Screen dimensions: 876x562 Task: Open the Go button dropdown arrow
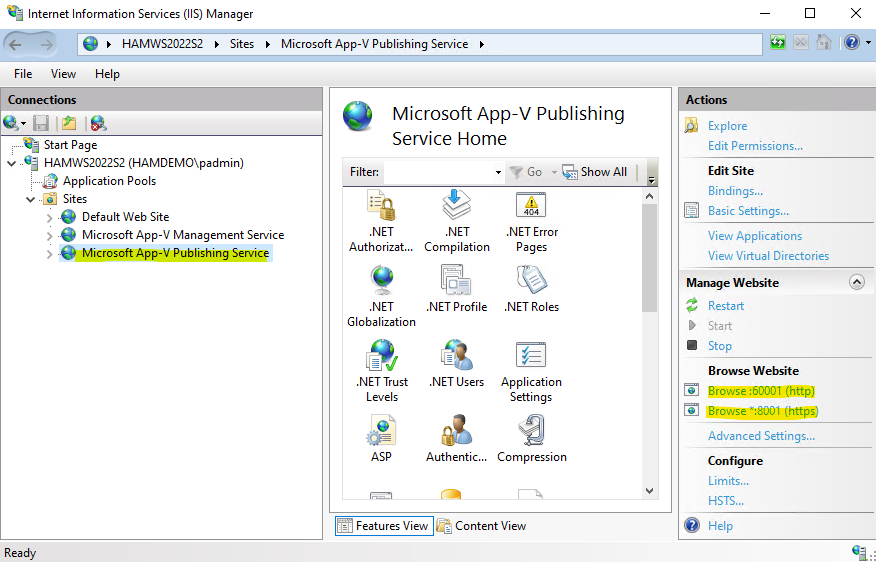coord(554,172)
